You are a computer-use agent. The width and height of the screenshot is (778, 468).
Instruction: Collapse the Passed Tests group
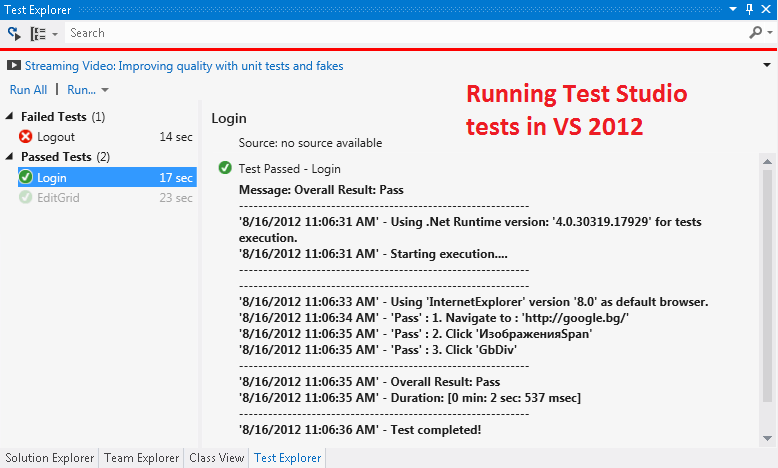(9, 156)
